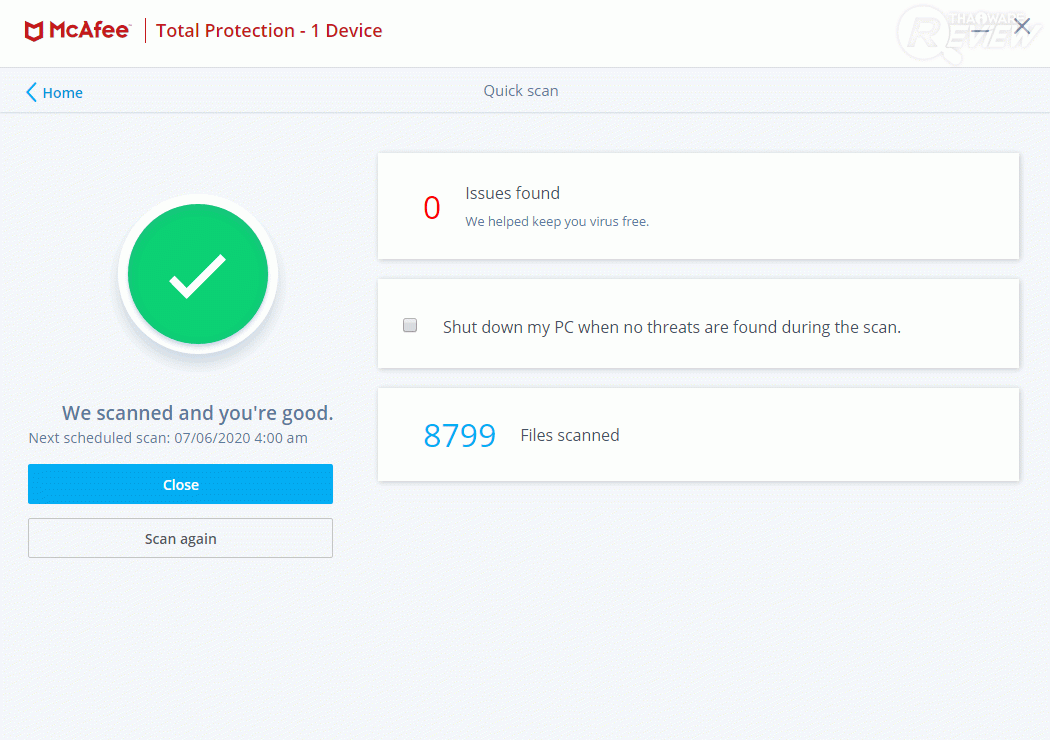
Task: Click the 'Total Protection - 1 Device' title
Action: [269, 31]
